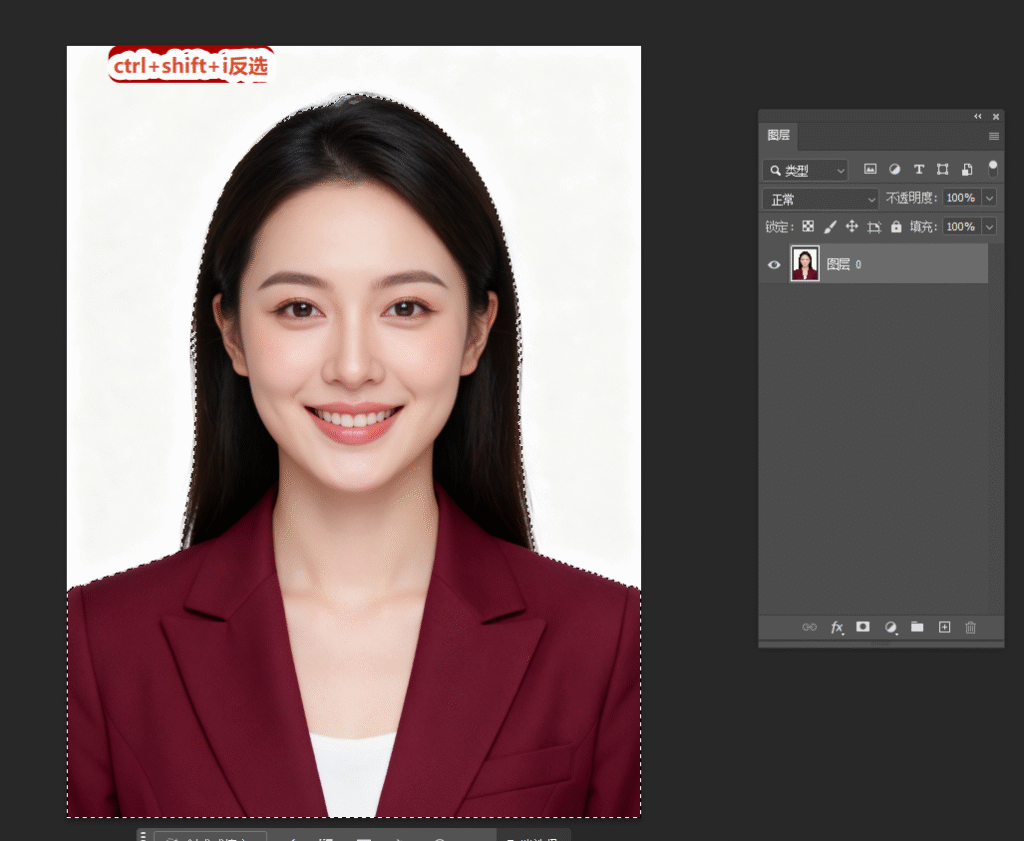Lock all with the padlock icon
Viewport: 1024px width, 841px height.
[x=896, y=227]
